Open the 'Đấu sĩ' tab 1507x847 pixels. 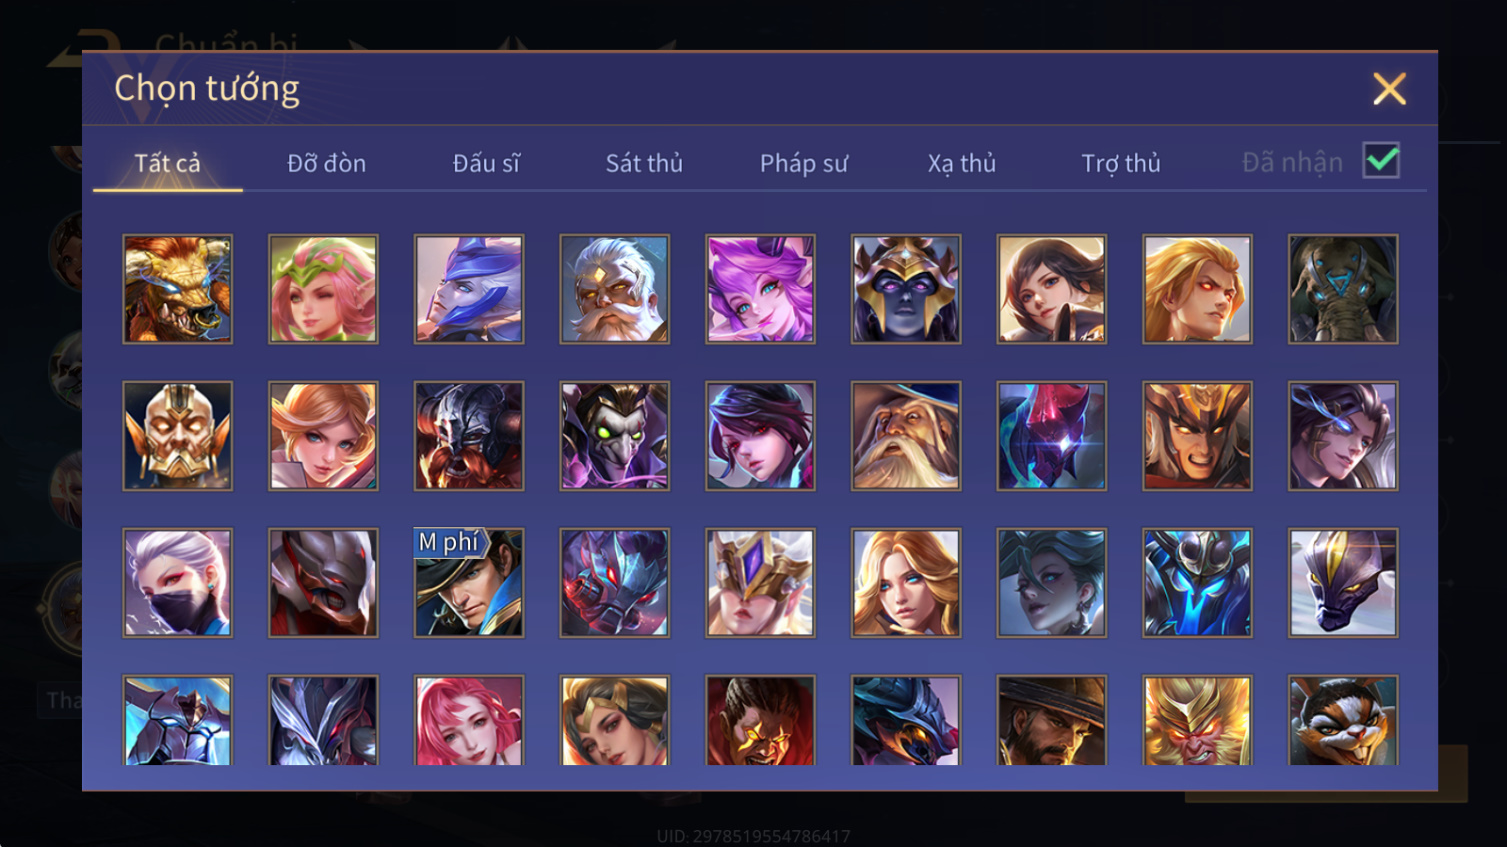pyautogui.click(x=486, y=163)
